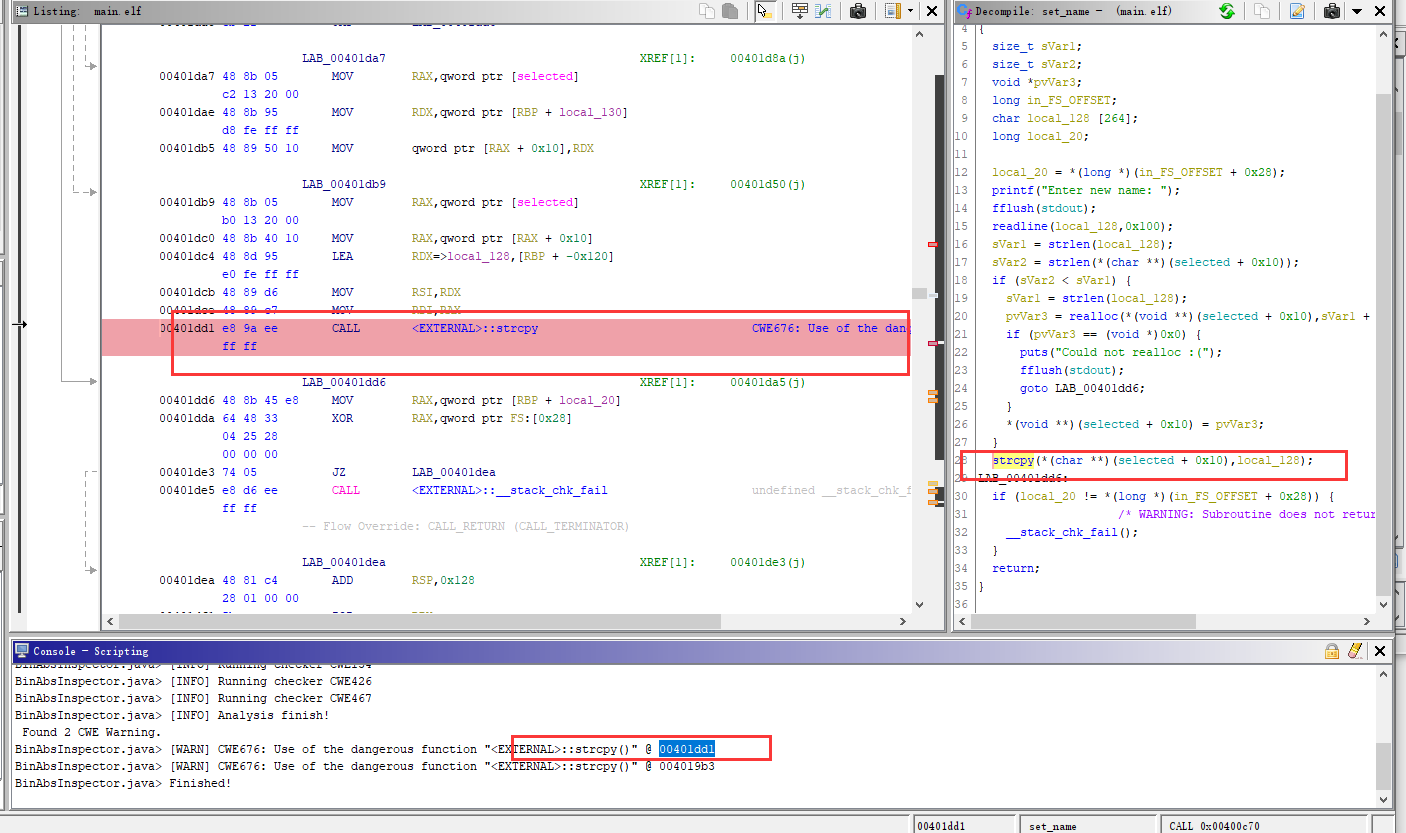The height and width of the screenshot is (833, 1406).
Task: Follow the XREF 00401d8a(j) reference
Action: pyautogui.click(x=768, y=58)
